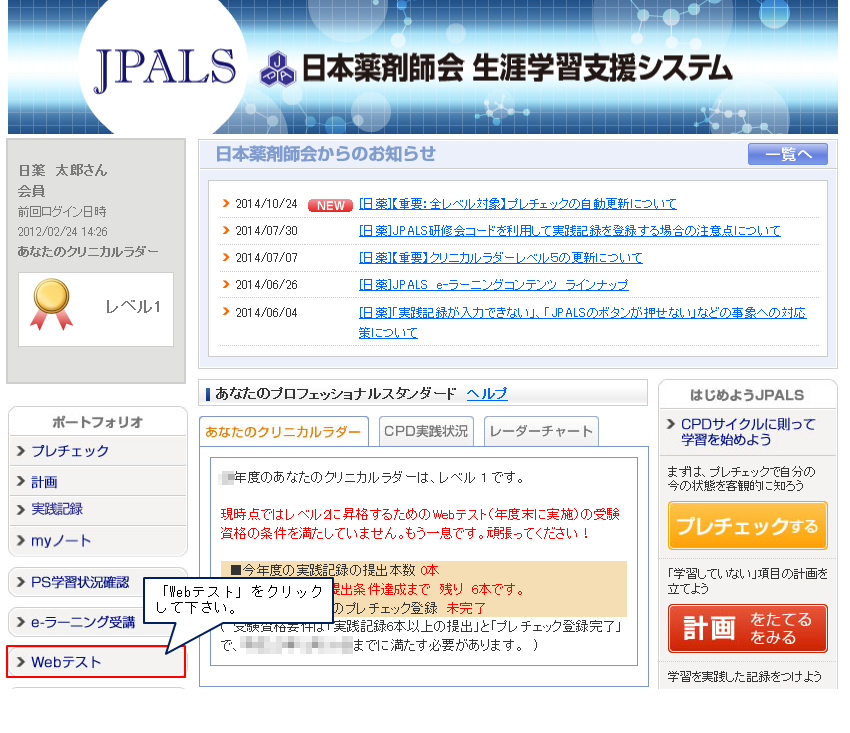Screen dimensions: 850x733
Task: Open CPDサイクルに則って学習を始めよう link
Action: click(x=748, y=432)
